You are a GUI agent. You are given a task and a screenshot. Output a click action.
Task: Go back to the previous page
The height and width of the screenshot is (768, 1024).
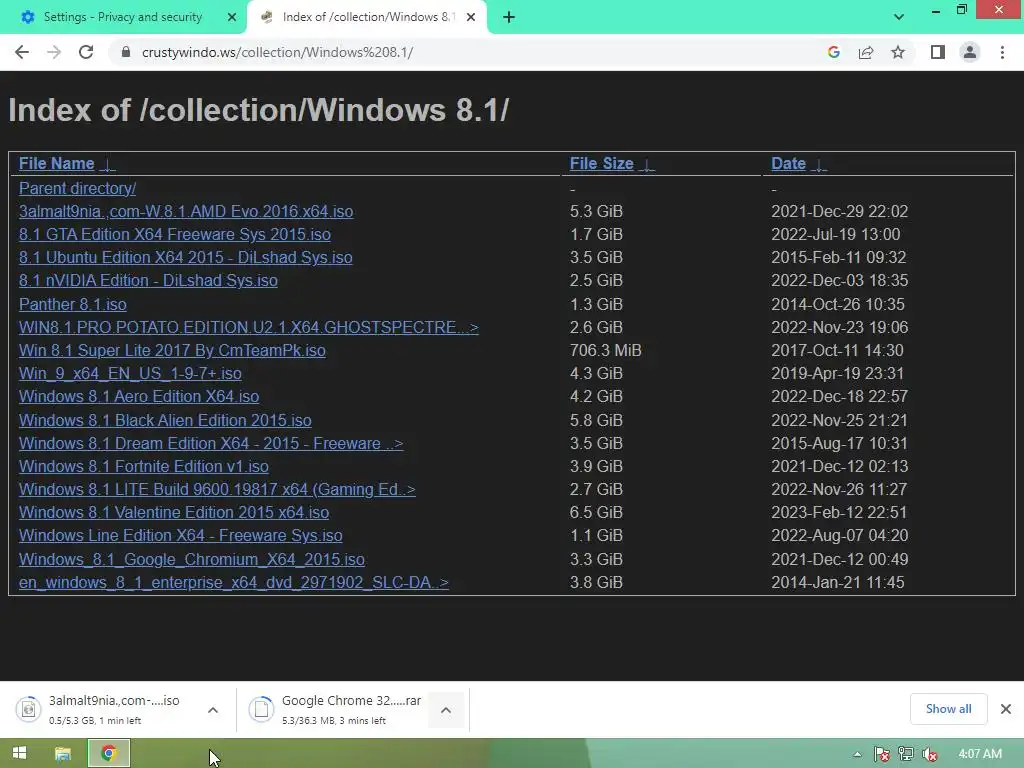pyautogui.click(x=22, y=52)
